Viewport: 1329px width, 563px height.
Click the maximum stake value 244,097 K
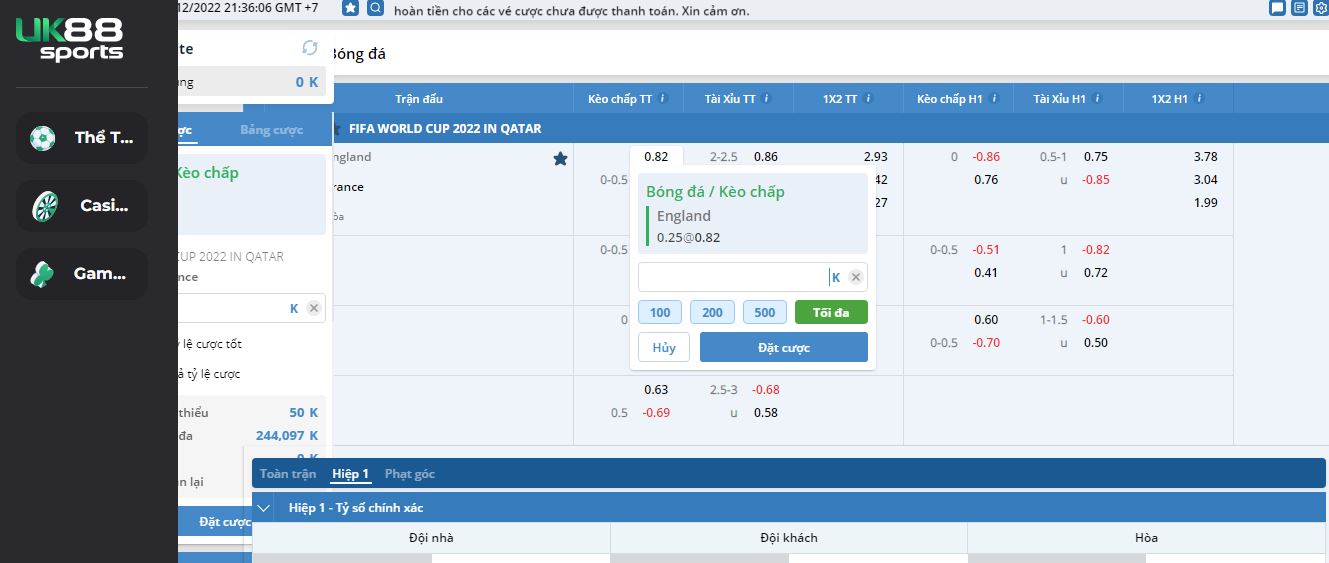287,435
